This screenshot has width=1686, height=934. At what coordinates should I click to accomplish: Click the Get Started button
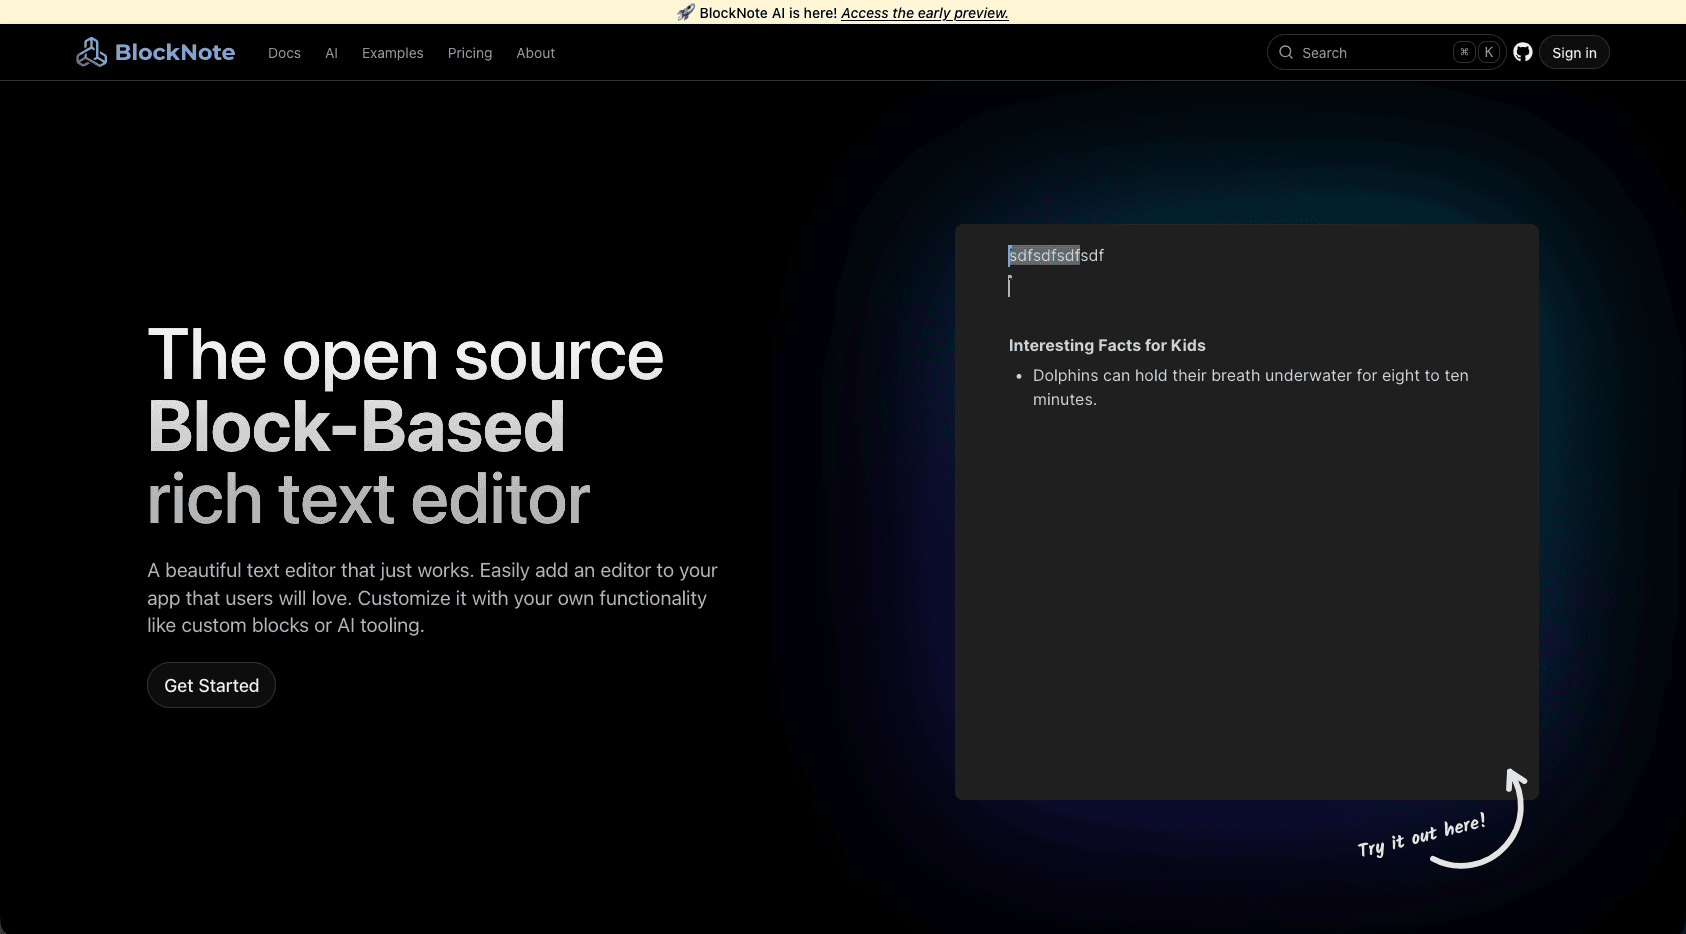pyautogui.click(x=211, y=685)
